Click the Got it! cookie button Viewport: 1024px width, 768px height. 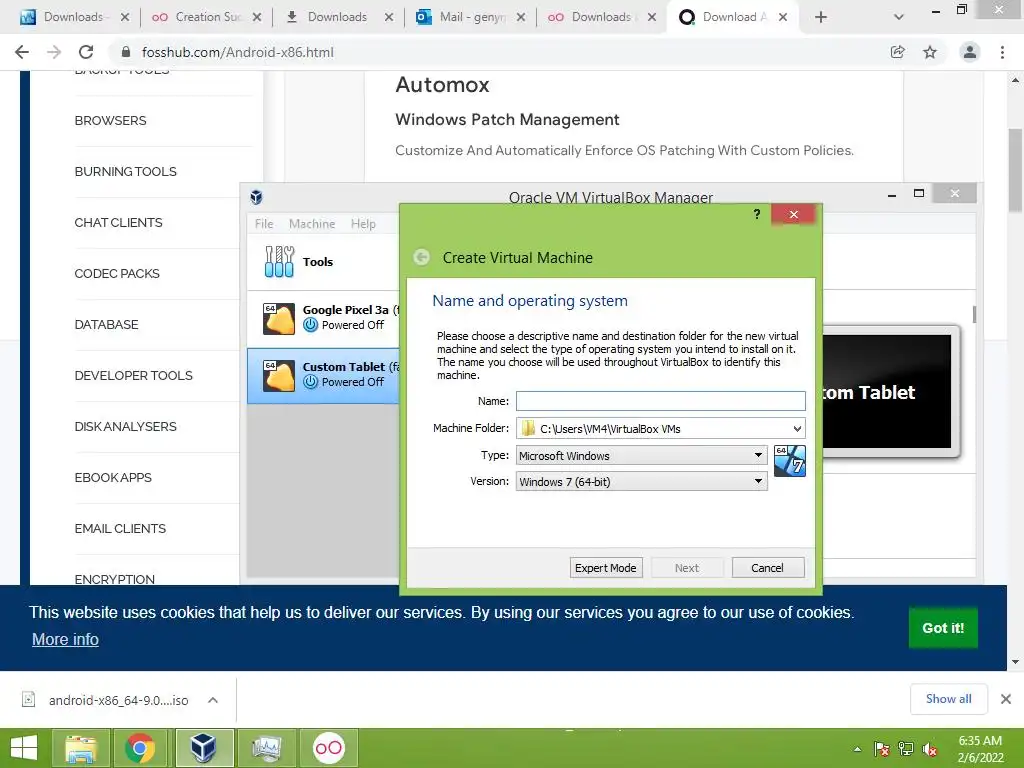943,628
